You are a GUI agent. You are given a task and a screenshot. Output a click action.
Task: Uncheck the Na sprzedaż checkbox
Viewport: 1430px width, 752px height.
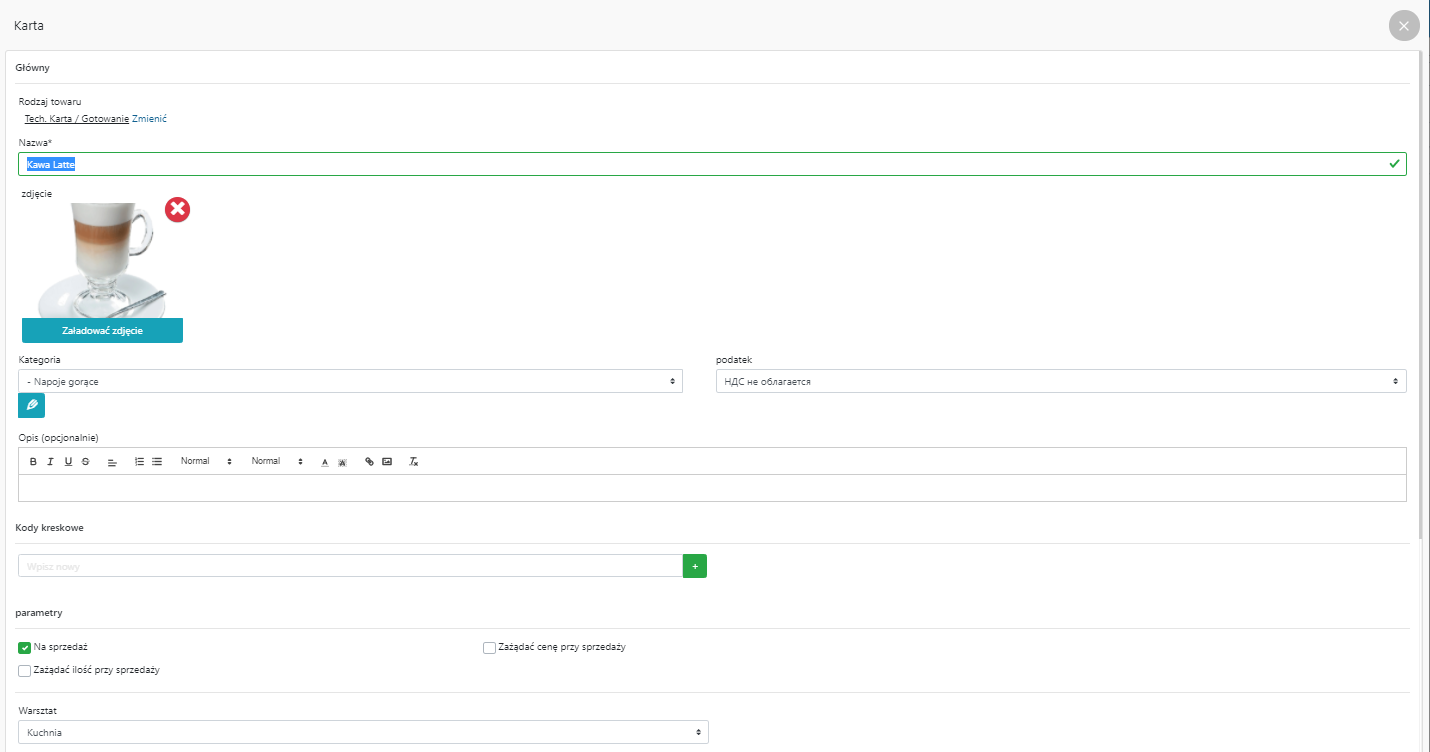25,647
